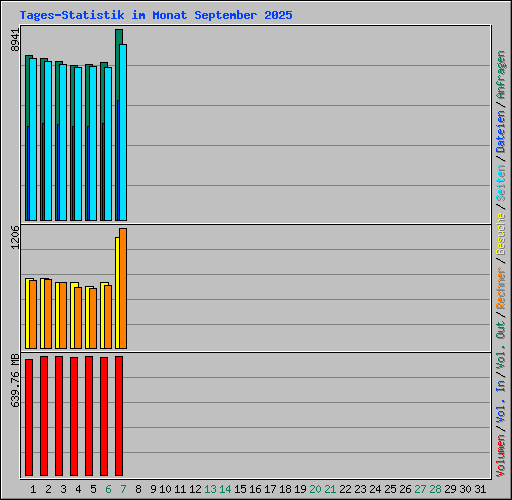Click the cyan Seiten bar for day 1

point(33,139)
